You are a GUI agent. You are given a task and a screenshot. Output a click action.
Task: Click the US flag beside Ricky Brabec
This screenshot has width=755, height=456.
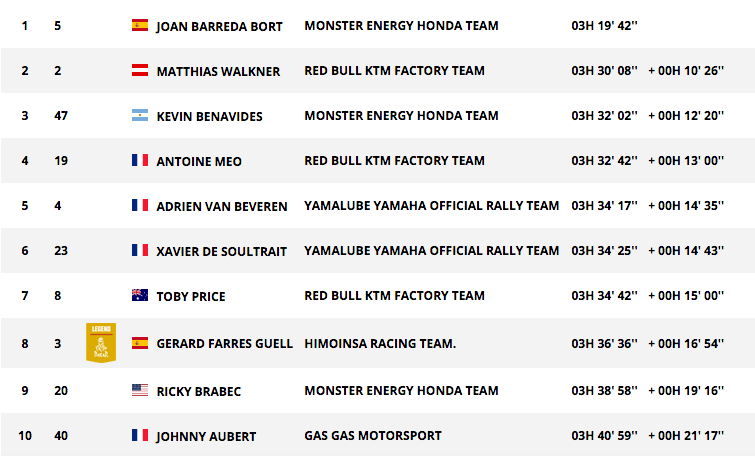(140, 390)
